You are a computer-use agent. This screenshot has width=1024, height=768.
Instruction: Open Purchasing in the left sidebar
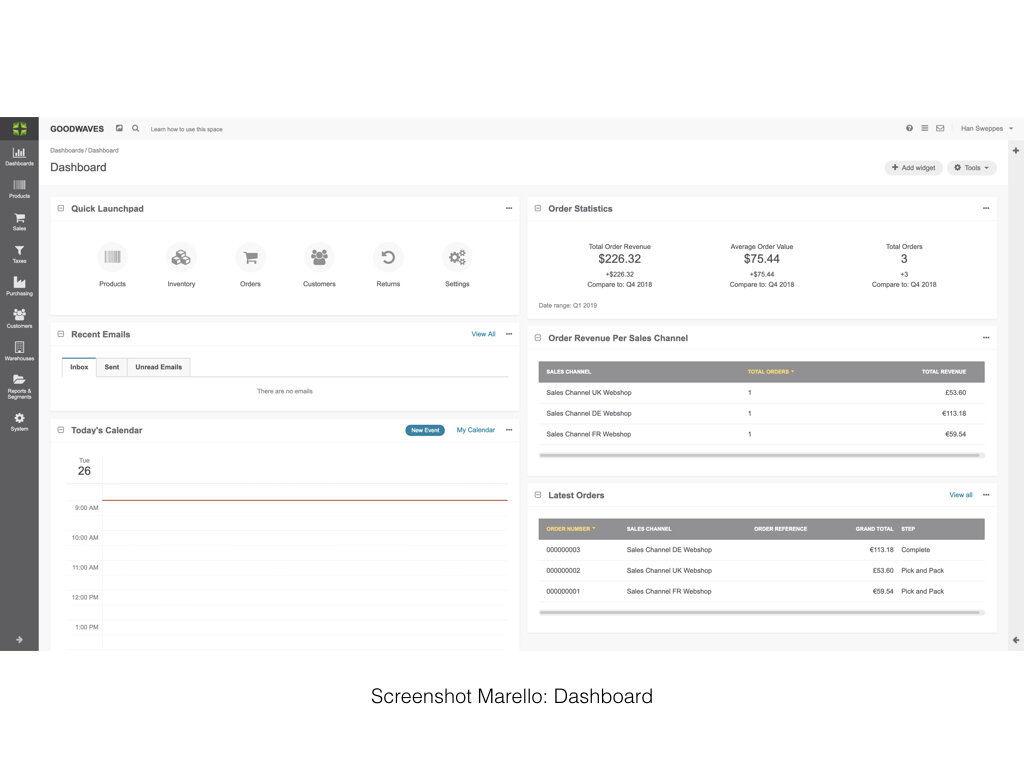coord(19,285)
